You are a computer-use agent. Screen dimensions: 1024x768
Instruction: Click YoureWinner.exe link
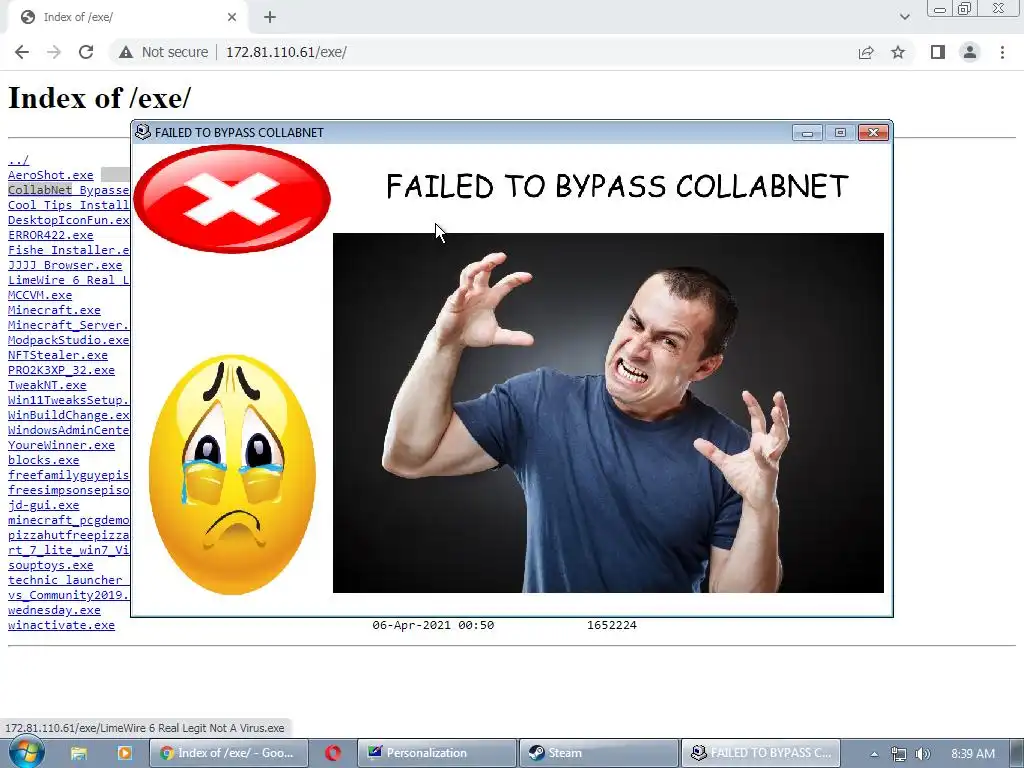(x=61, y=445)
